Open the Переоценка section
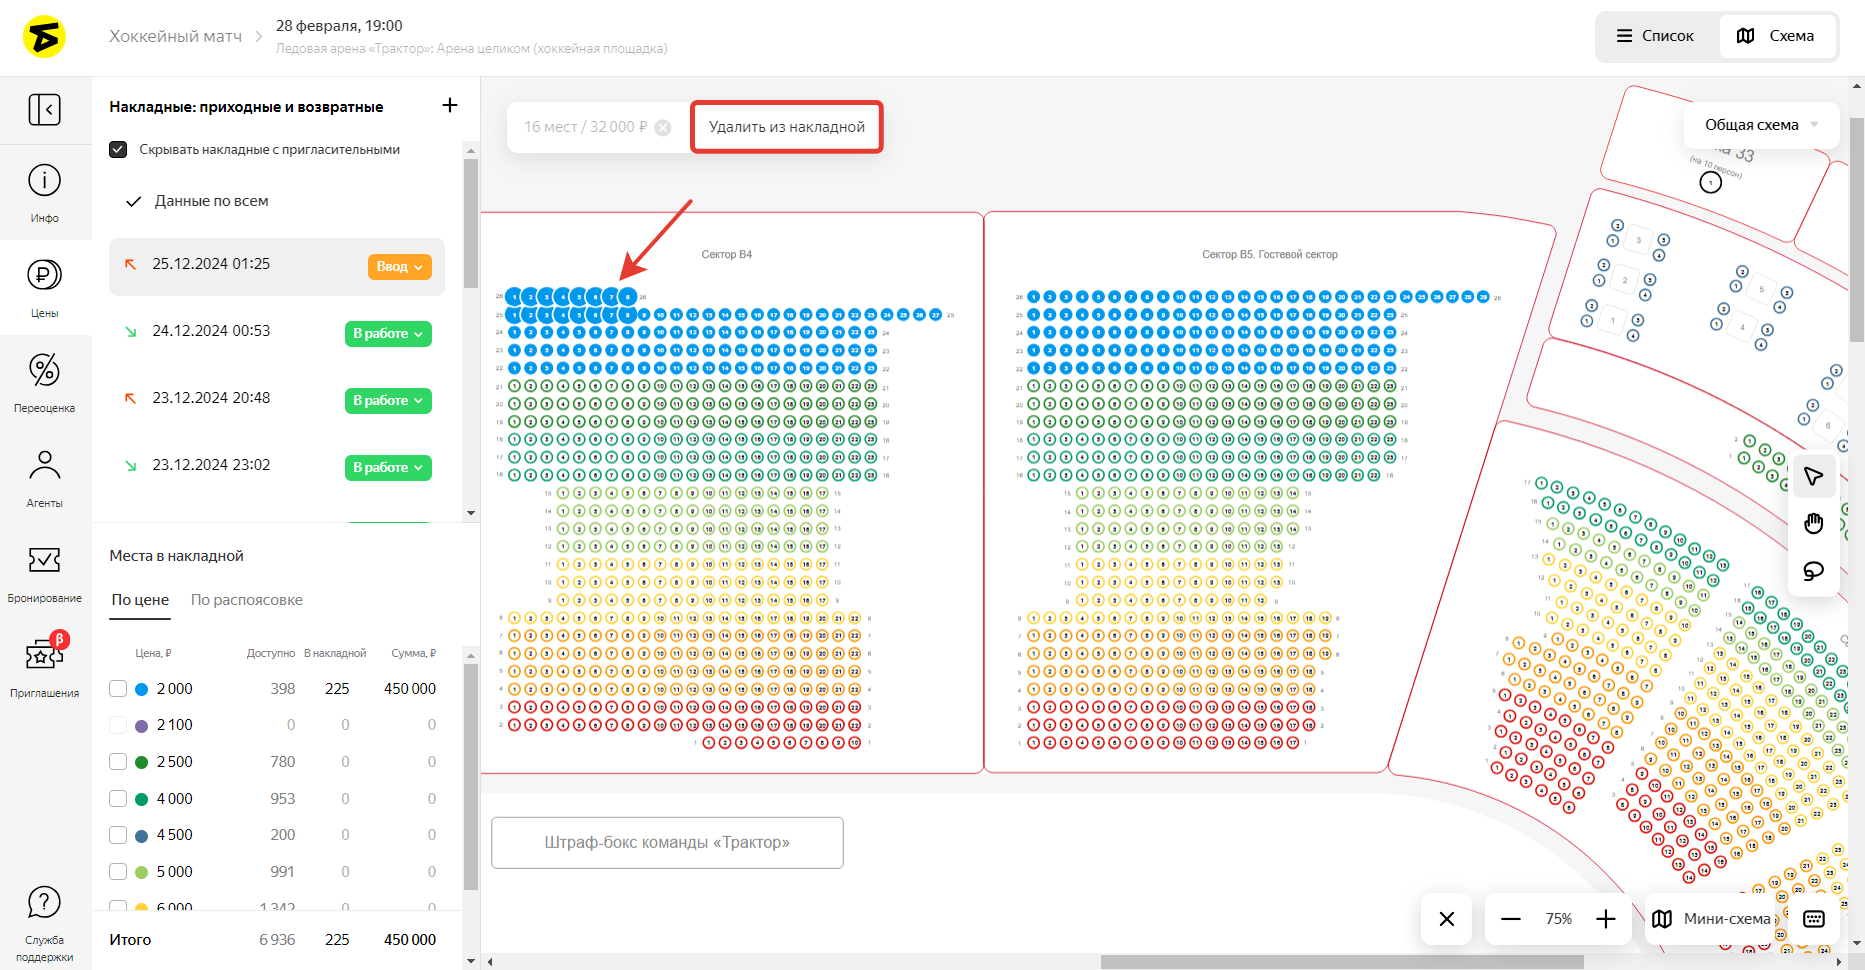Viewport: 1865px width, 970px height. tap(44, 382)
